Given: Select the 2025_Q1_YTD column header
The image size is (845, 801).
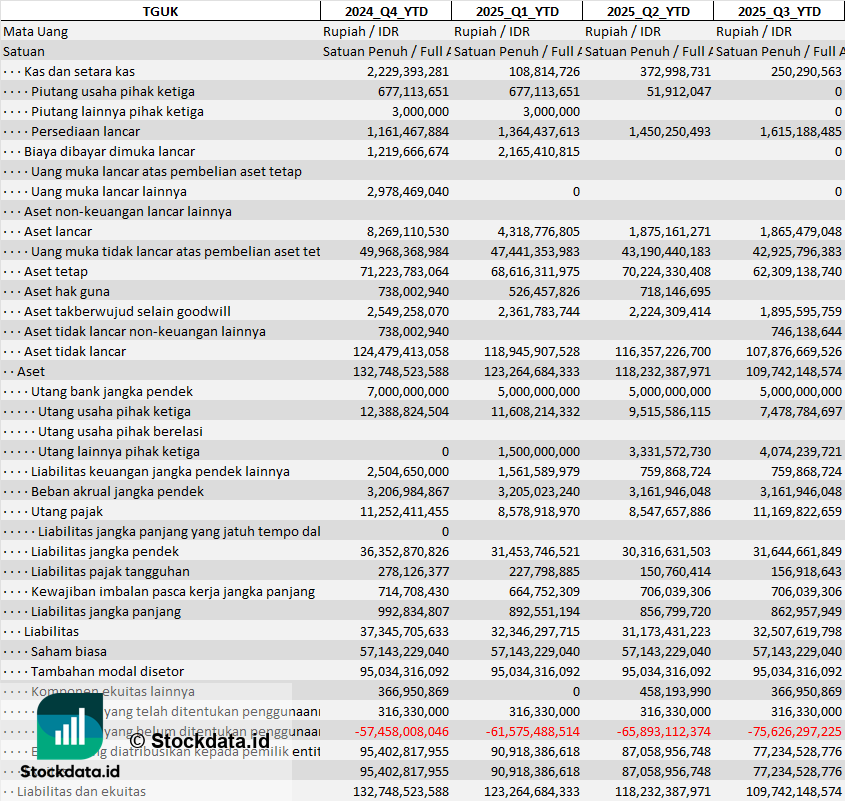Looking at the screenshot, I should [516, 11].
